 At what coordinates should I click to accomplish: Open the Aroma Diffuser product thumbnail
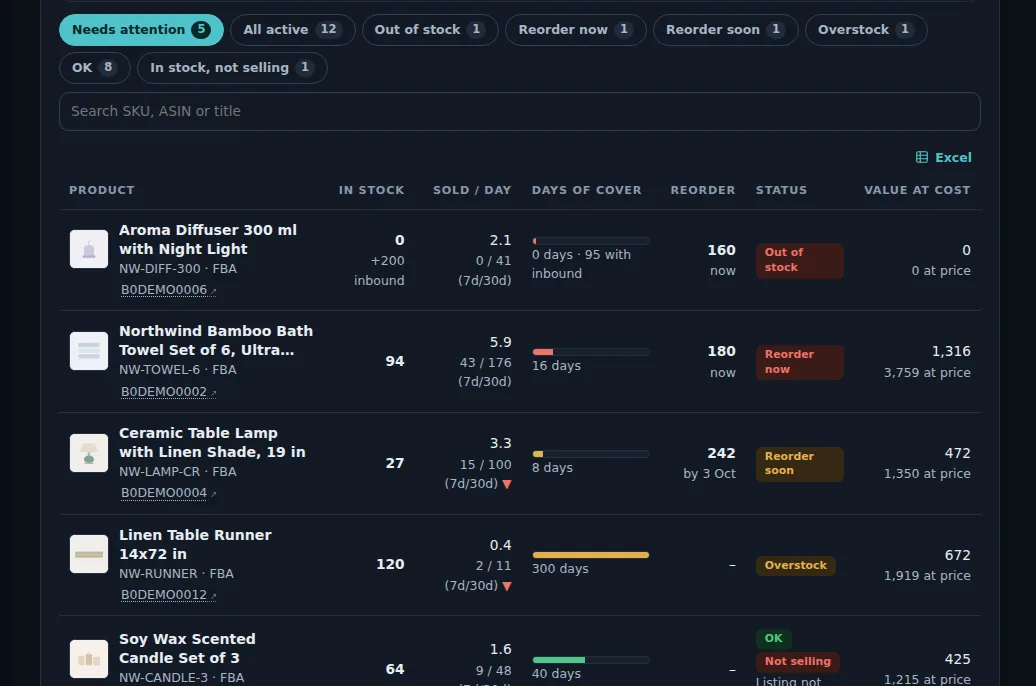pos(89,249)
